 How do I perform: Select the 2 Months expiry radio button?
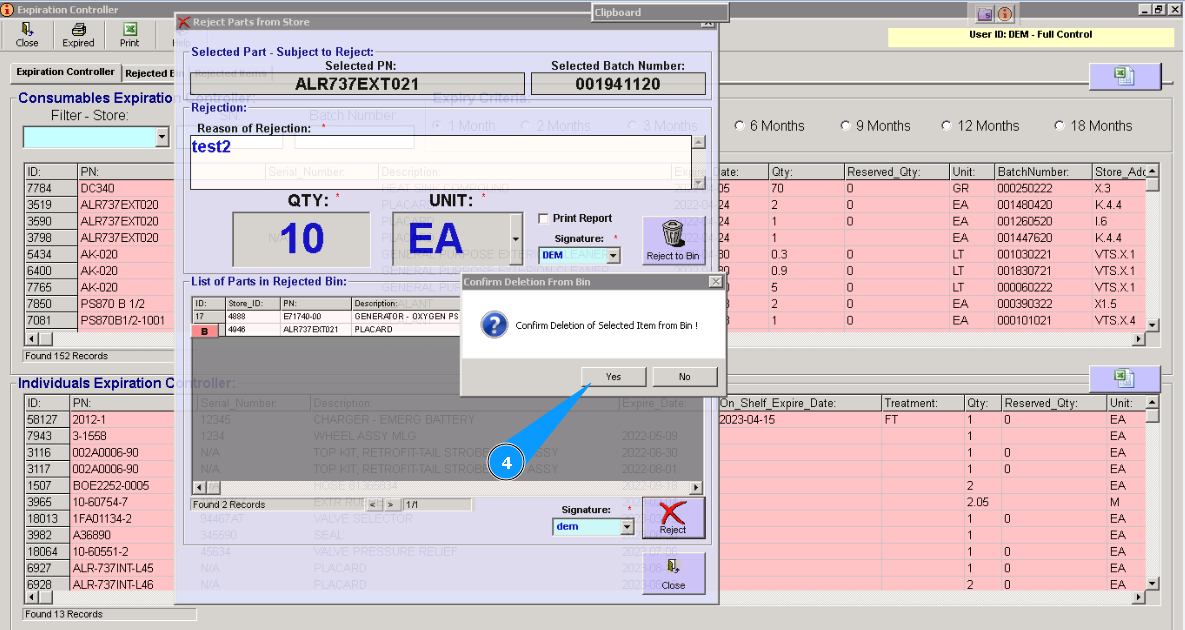(x=525, y=125)
